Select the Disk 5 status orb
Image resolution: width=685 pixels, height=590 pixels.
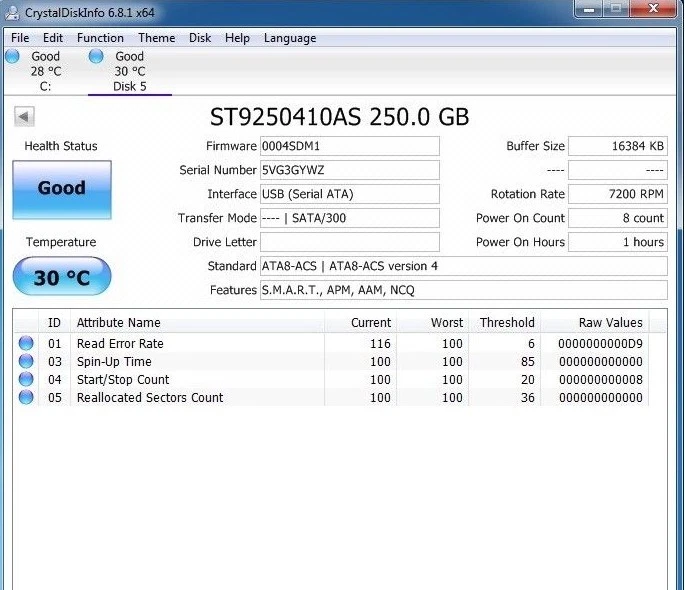[x=96, y=56]
